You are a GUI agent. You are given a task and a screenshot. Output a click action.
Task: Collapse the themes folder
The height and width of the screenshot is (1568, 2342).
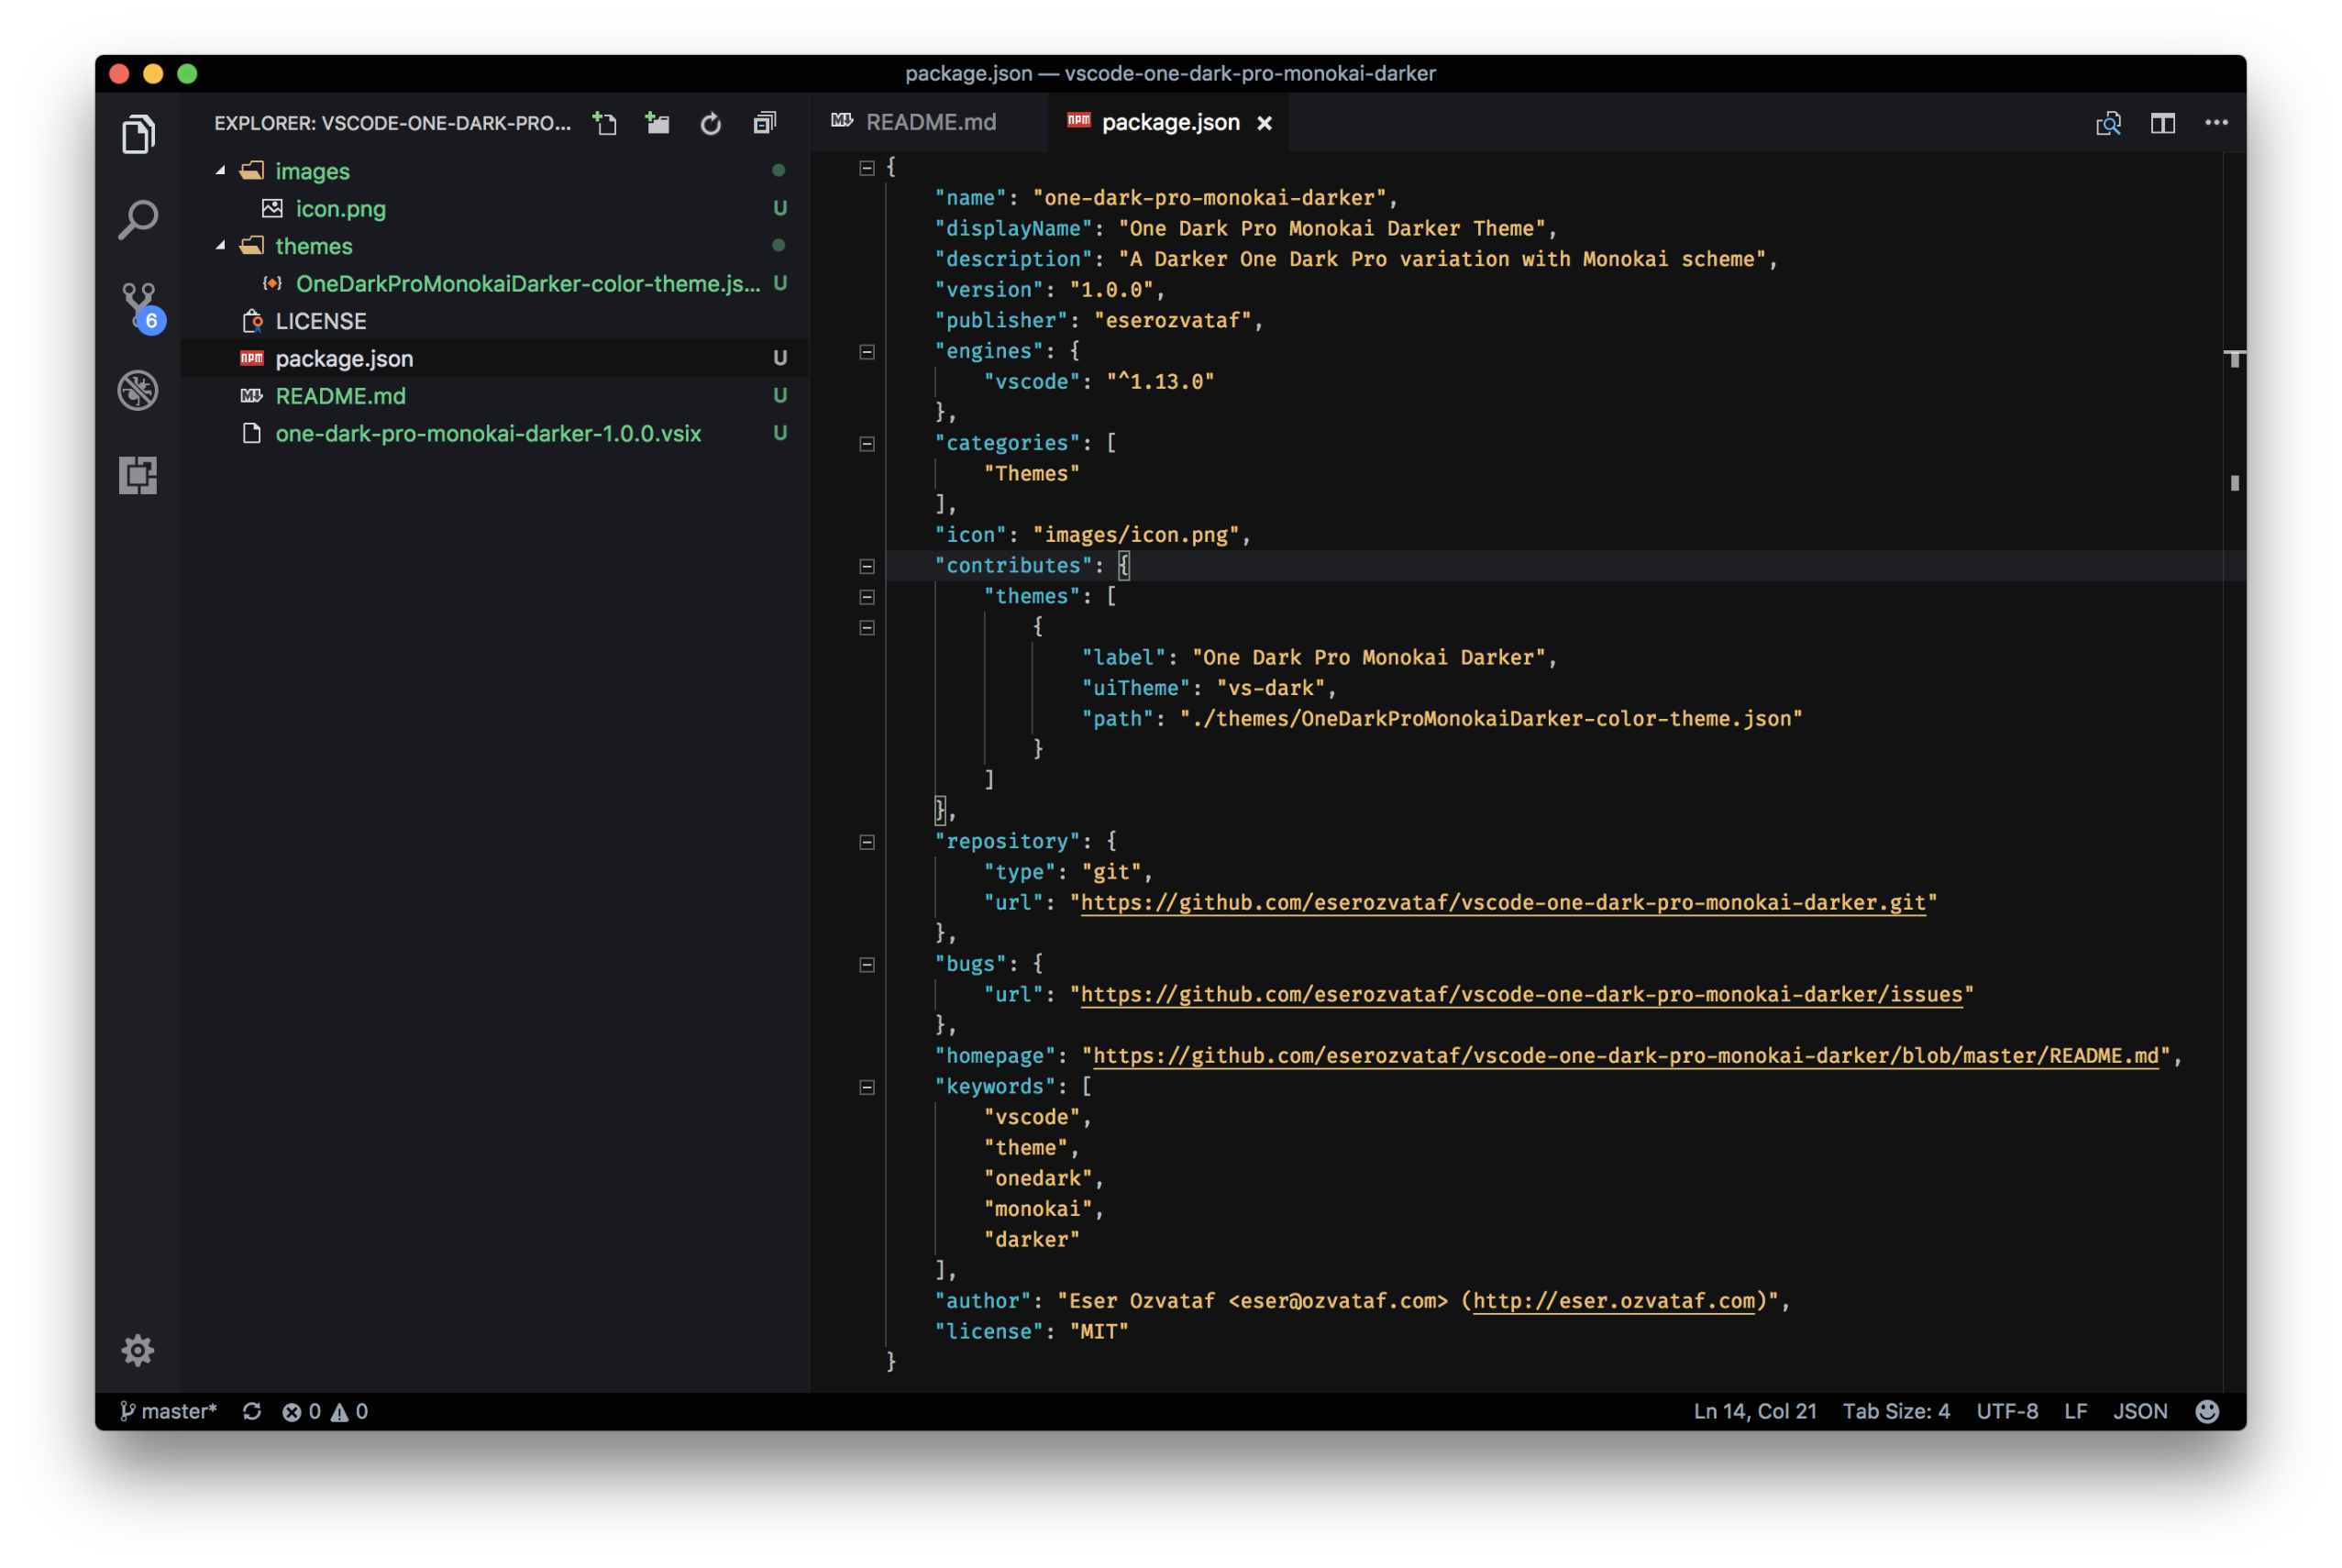[221, 246]
